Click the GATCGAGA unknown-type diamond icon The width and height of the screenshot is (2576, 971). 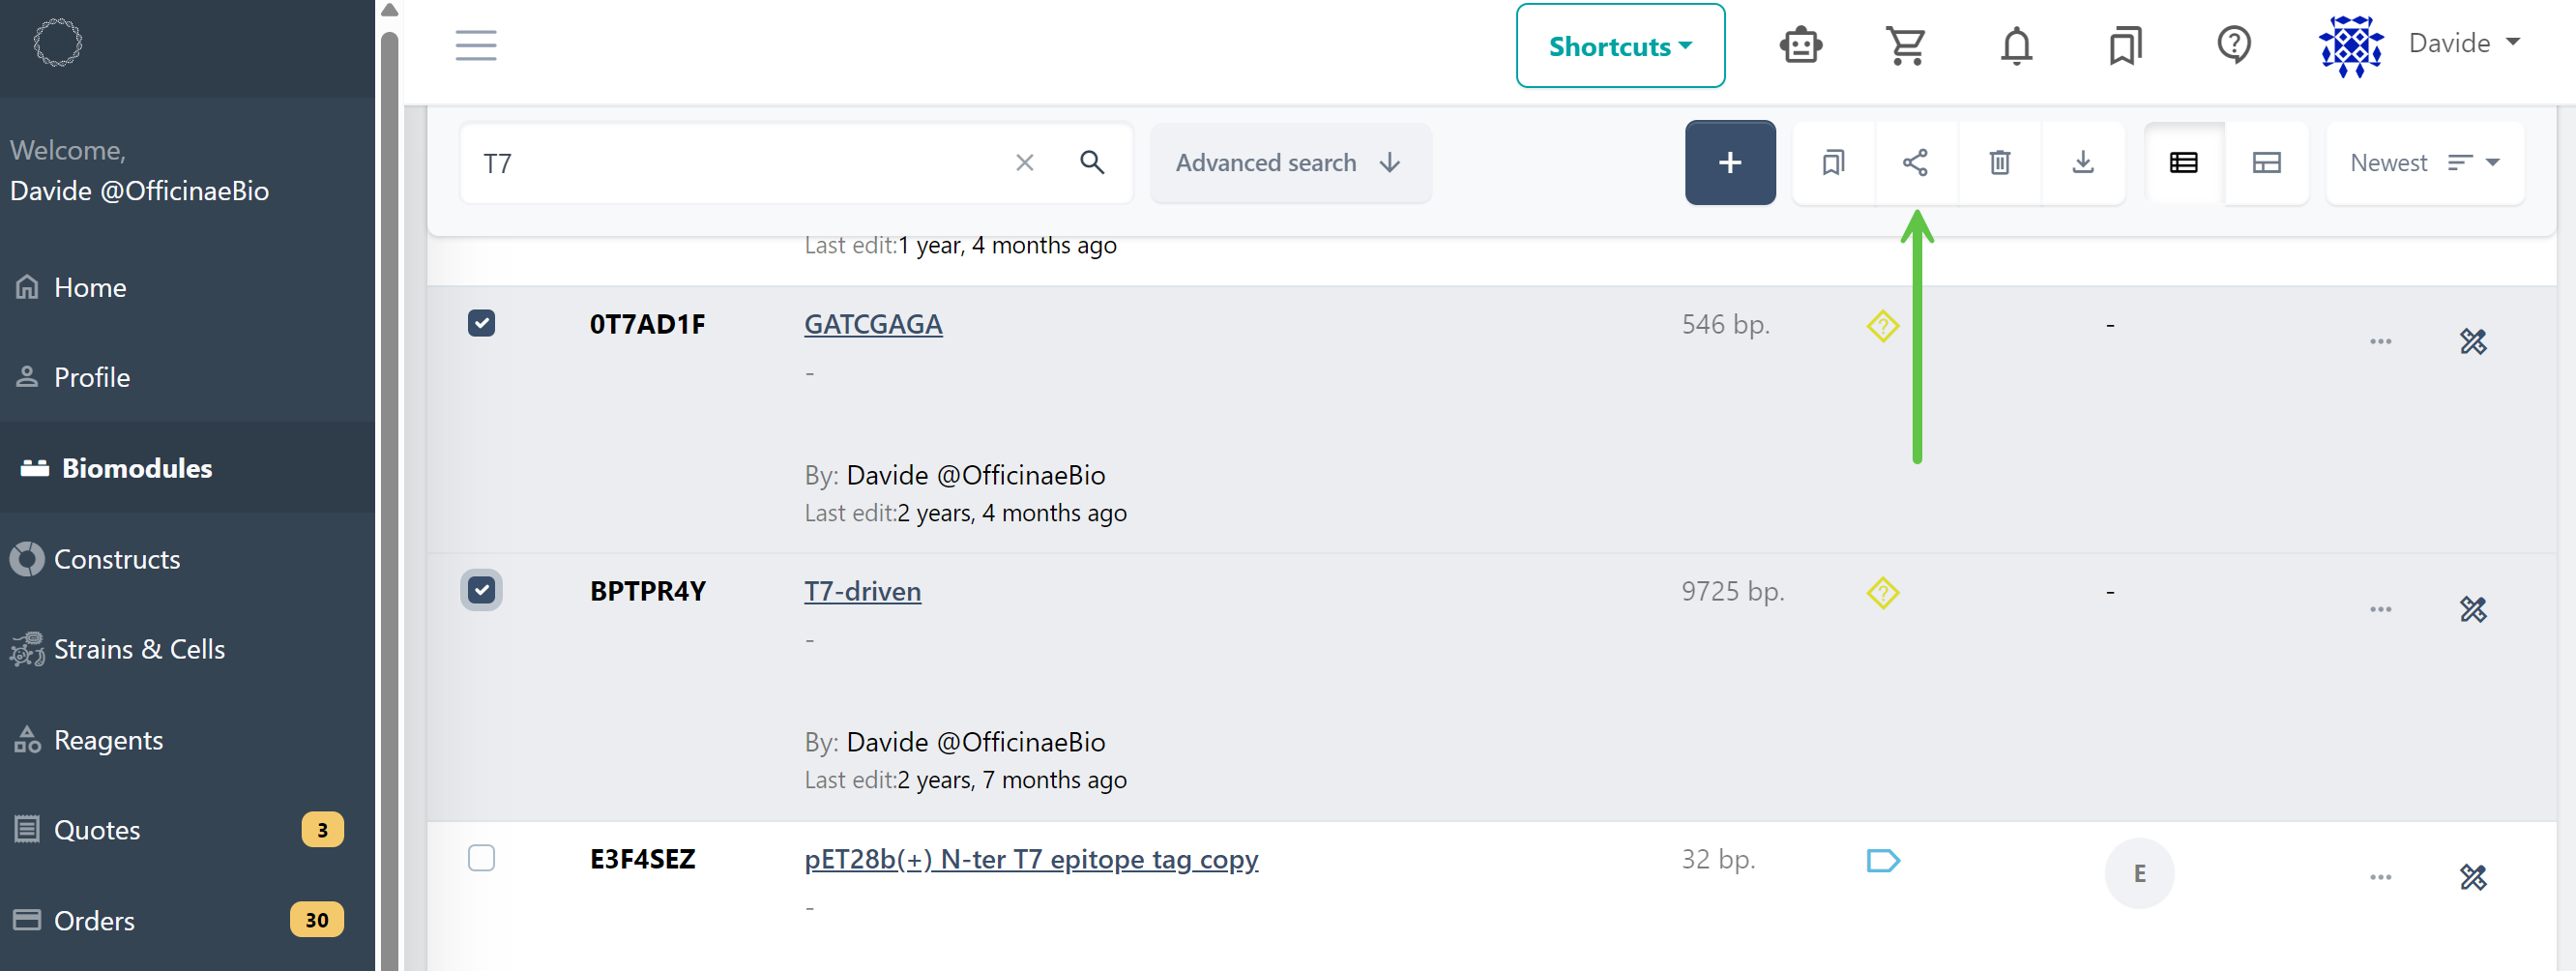click(x=1882, y=326)
